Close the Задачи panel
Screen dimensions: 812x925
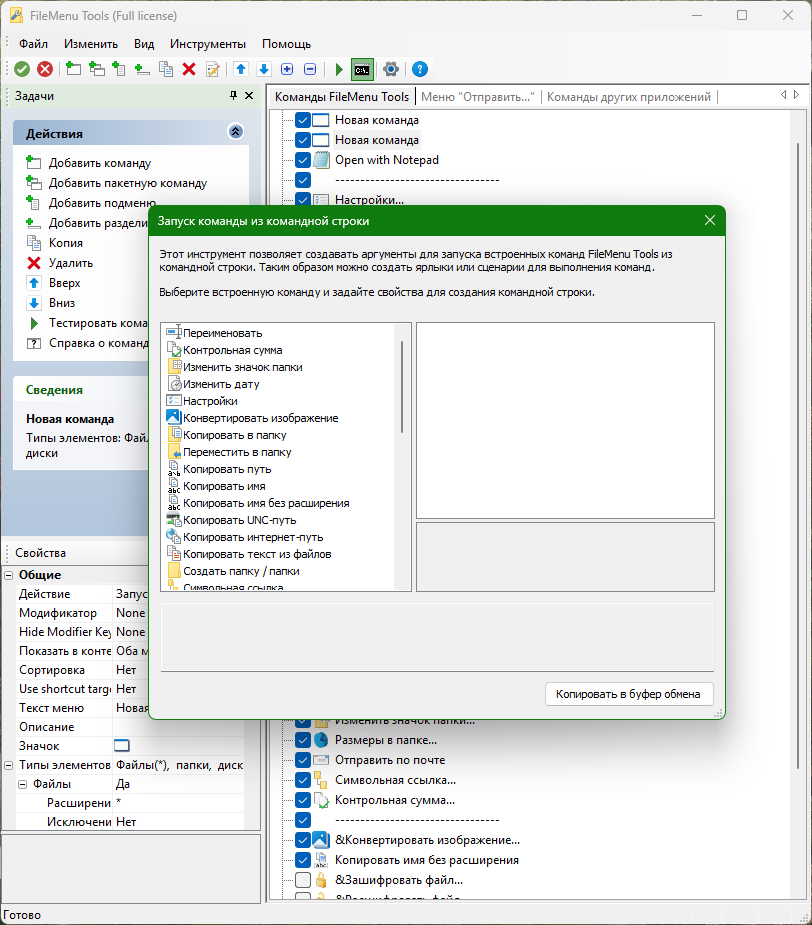pyautogui.click(x=249, y=95)
